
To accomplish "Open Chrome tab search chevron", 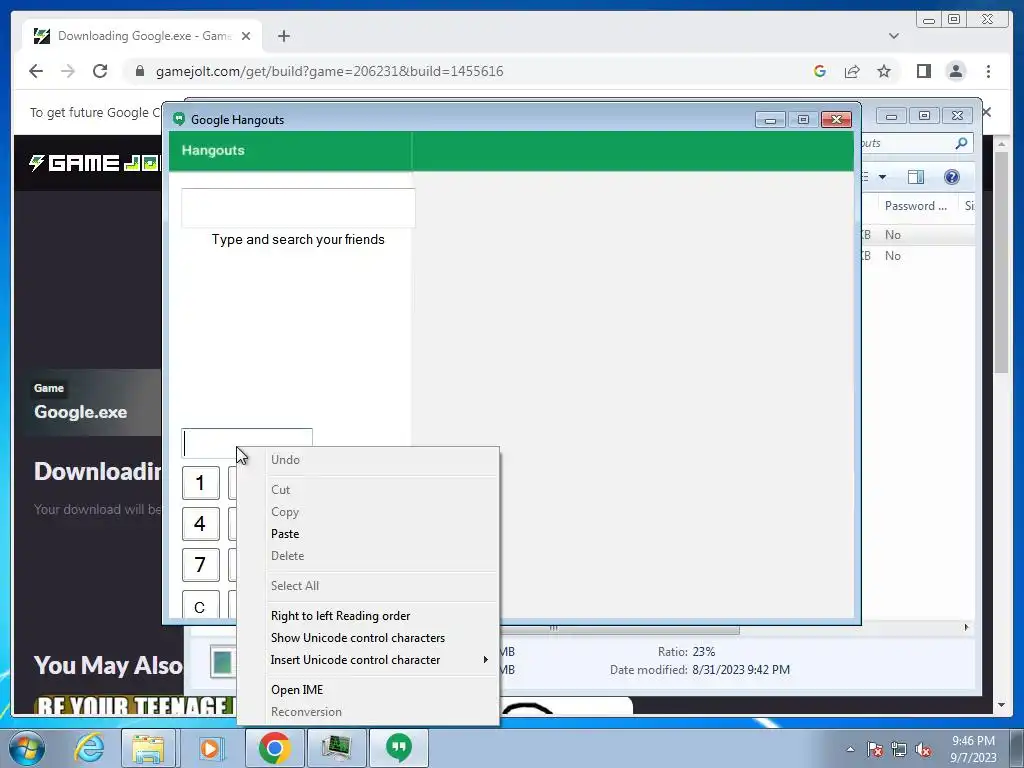I will (x=893, y=36).
